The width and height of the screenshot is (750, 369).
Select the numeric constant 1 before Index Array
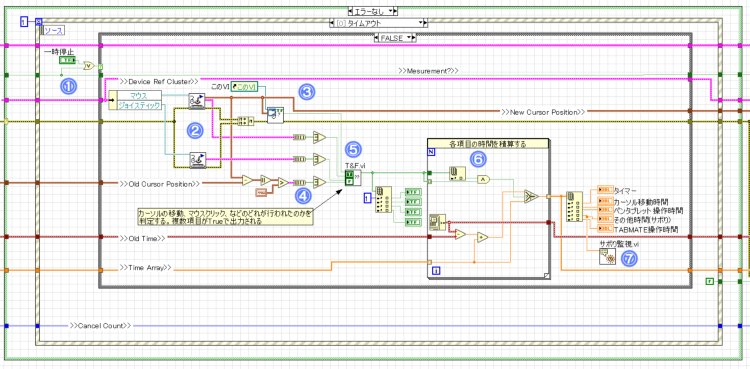[x=367, y=197]
